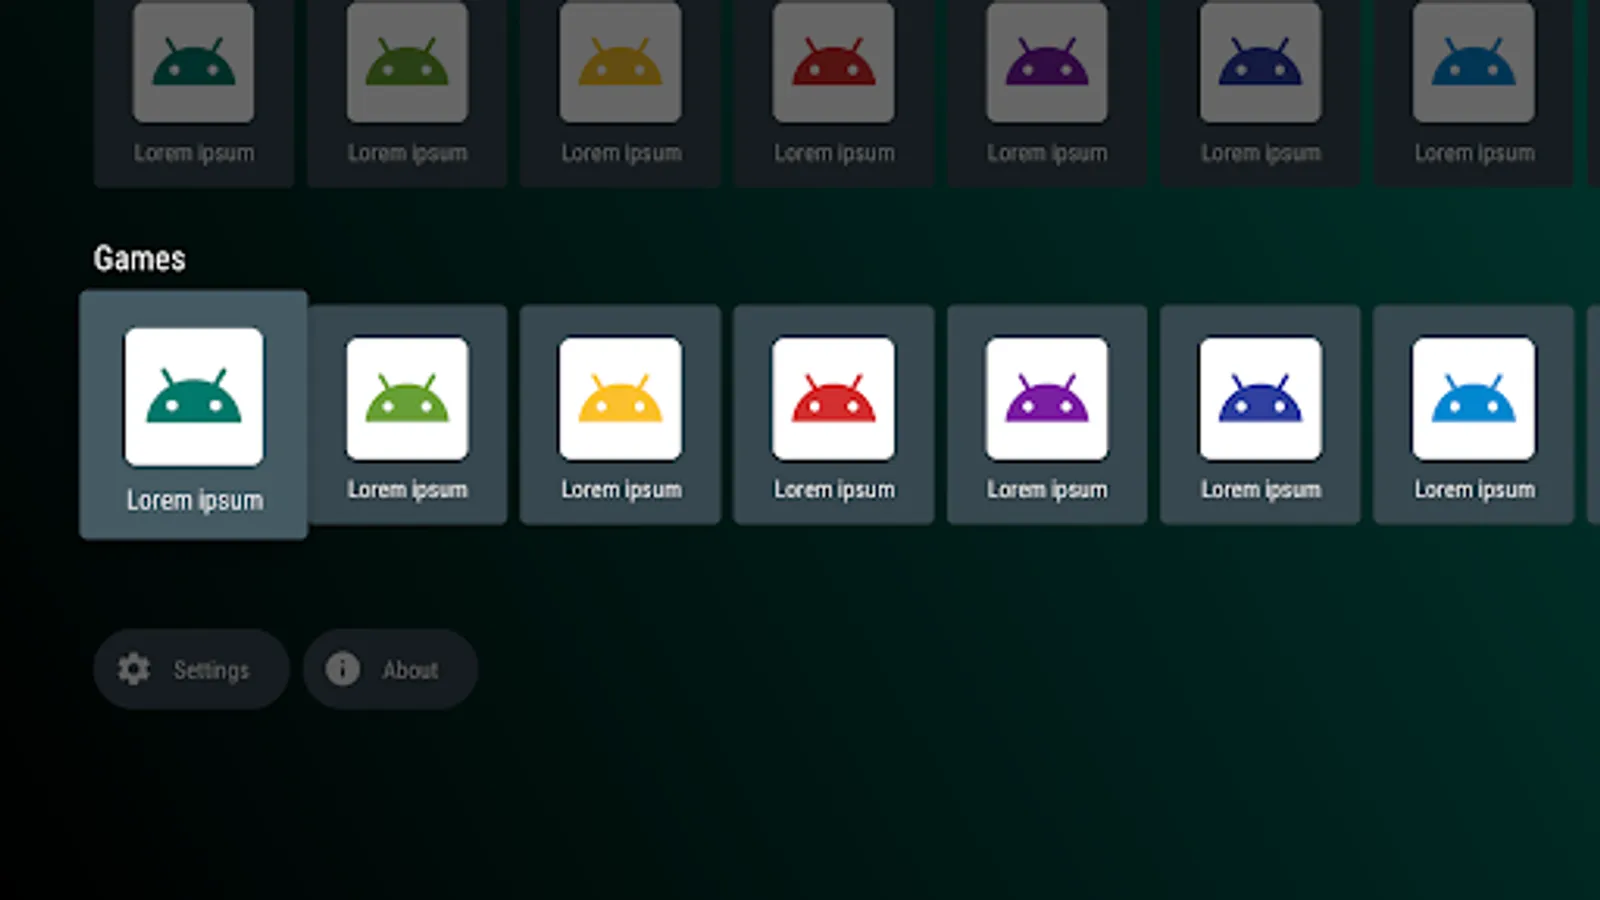Click Lorem ipsum label under focused teal app
Viewport: 1600px width, 900px height.
pyautogui.click(x=195, y=500)
